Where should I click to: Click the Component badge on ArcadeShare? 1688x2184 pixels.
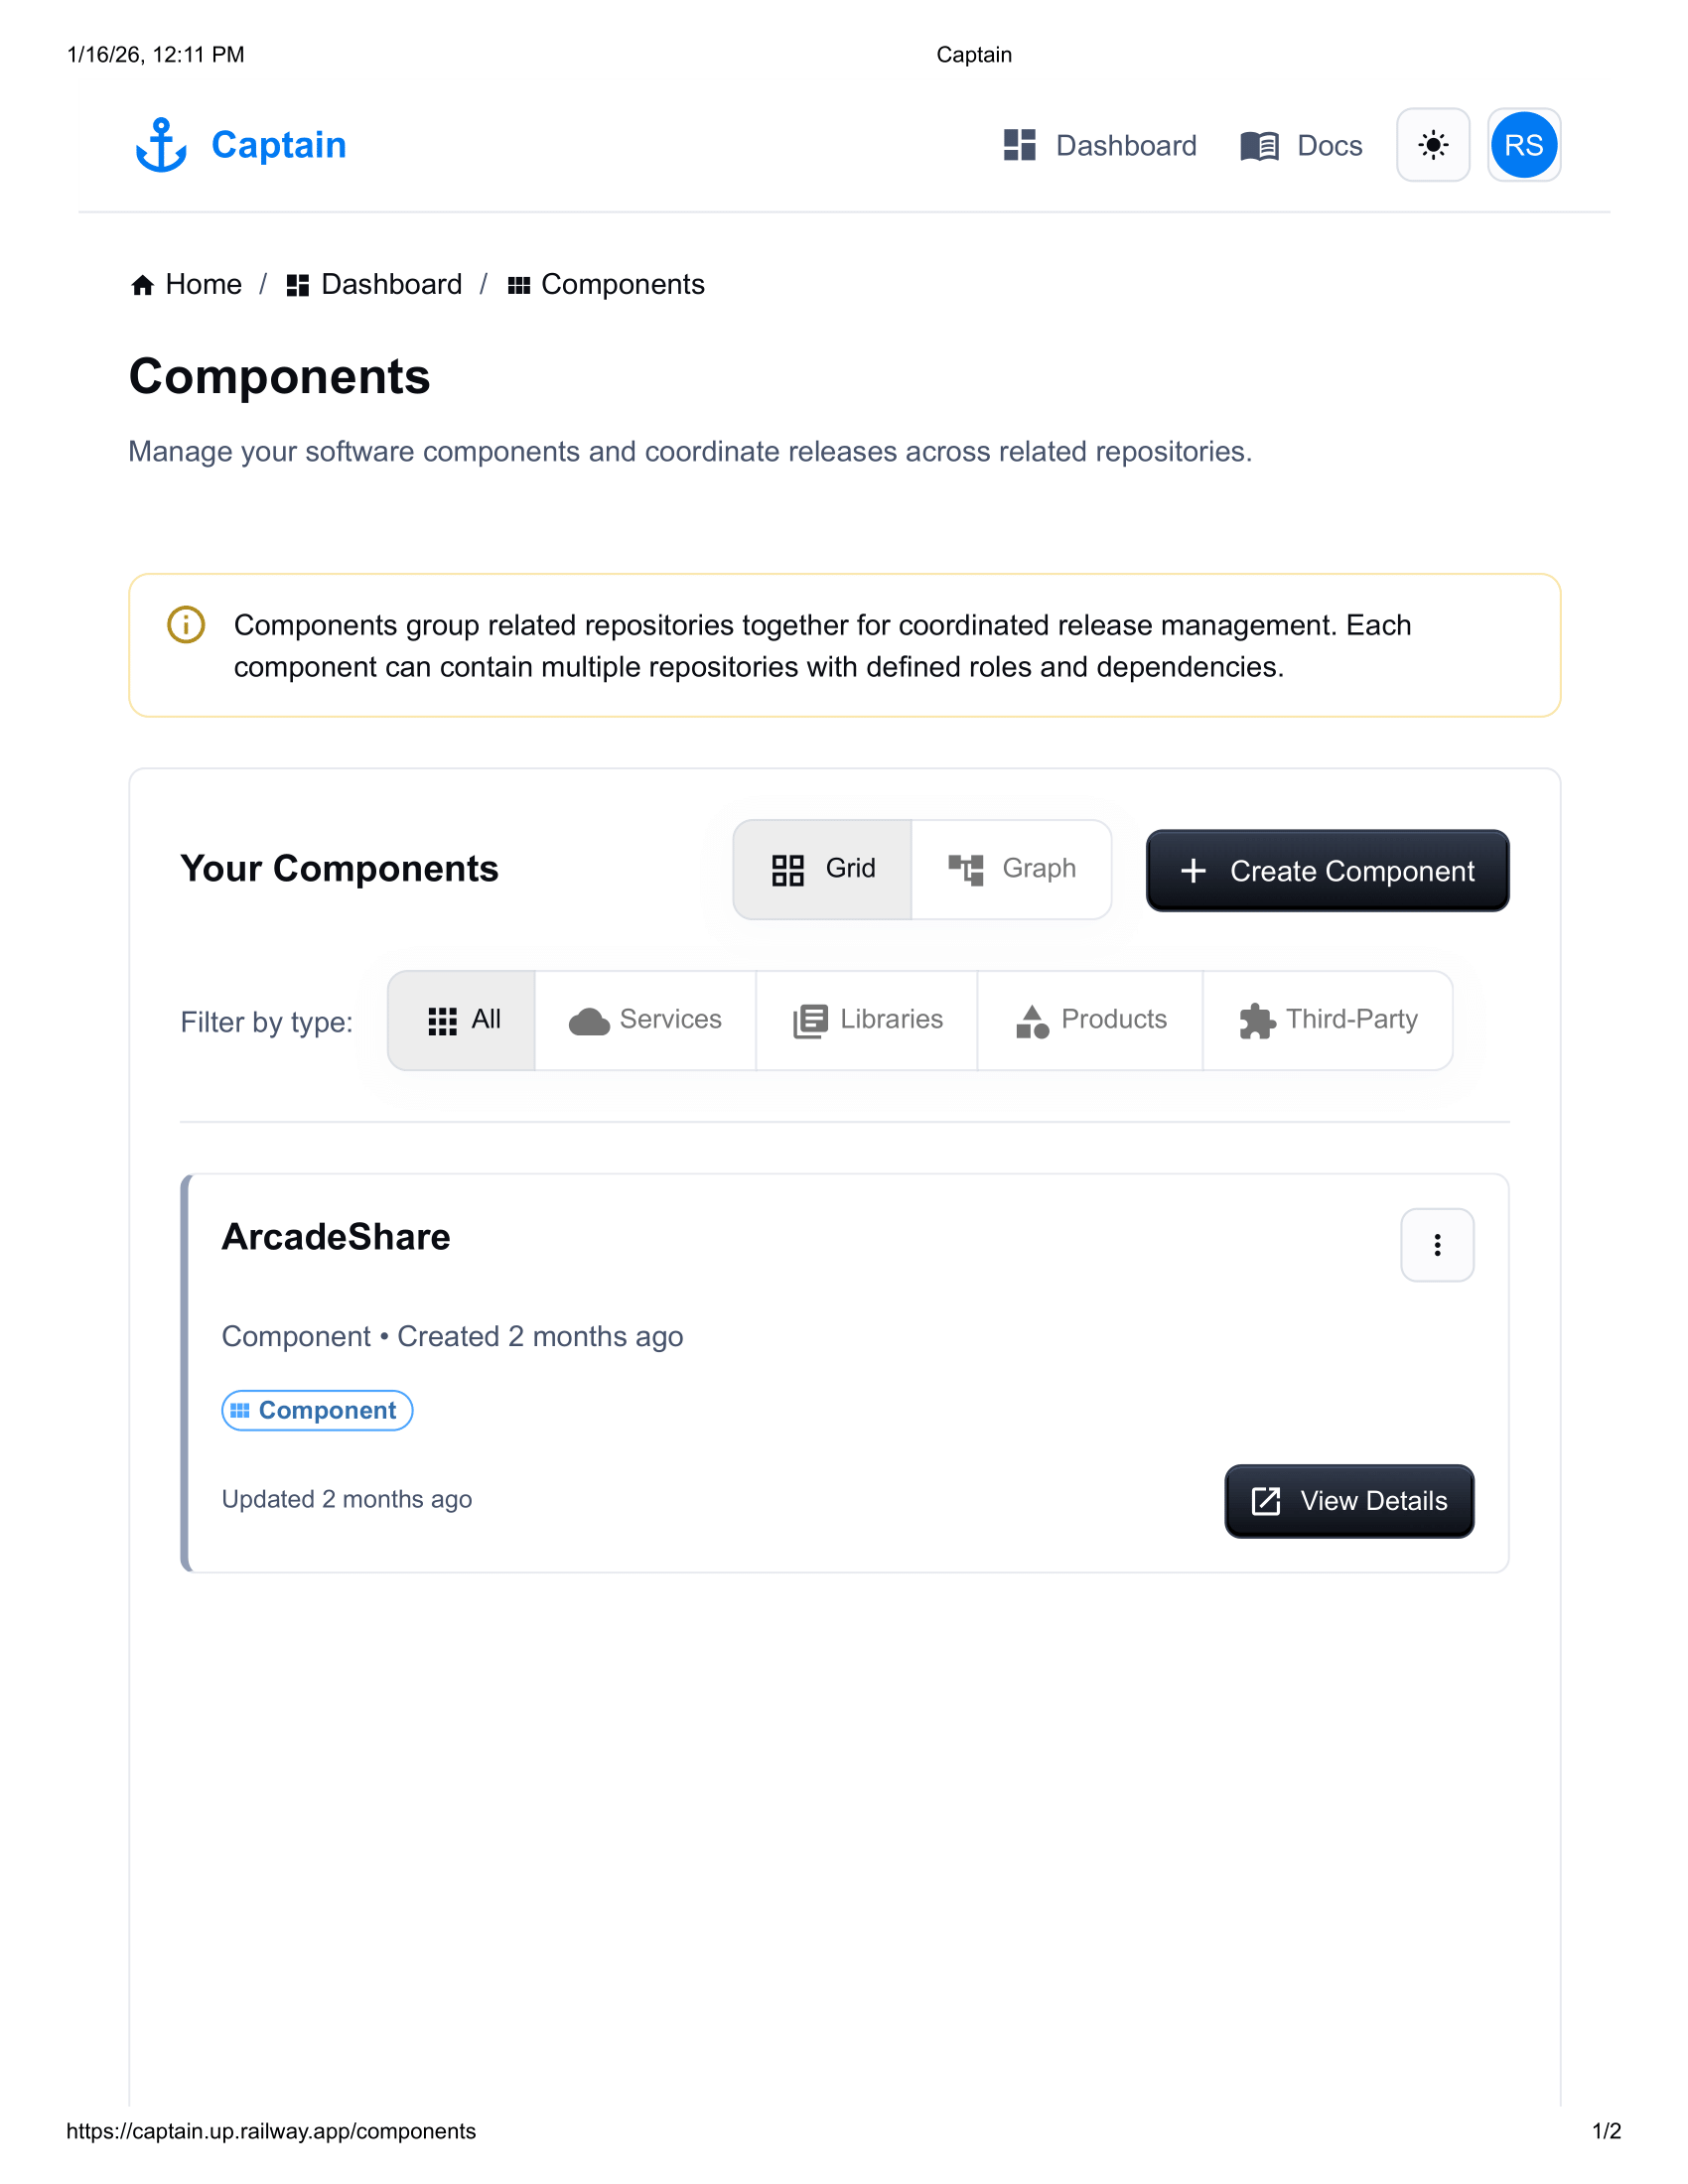click(x=316, y=1410)
